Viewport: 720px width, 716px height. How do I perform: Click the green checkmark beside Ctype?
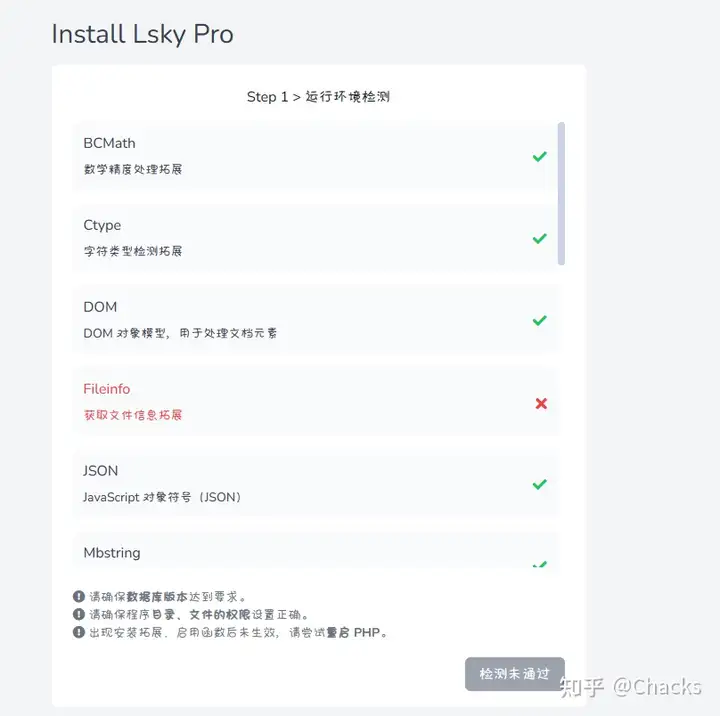click(540, 238)
